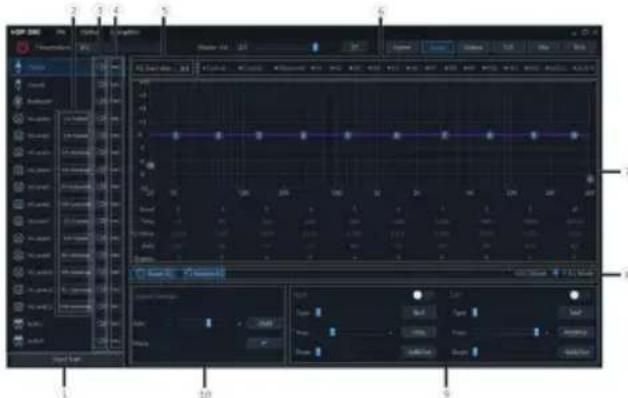
Task: Select the highlighted blue tab in top-right row
Action: tap(437, 47)
